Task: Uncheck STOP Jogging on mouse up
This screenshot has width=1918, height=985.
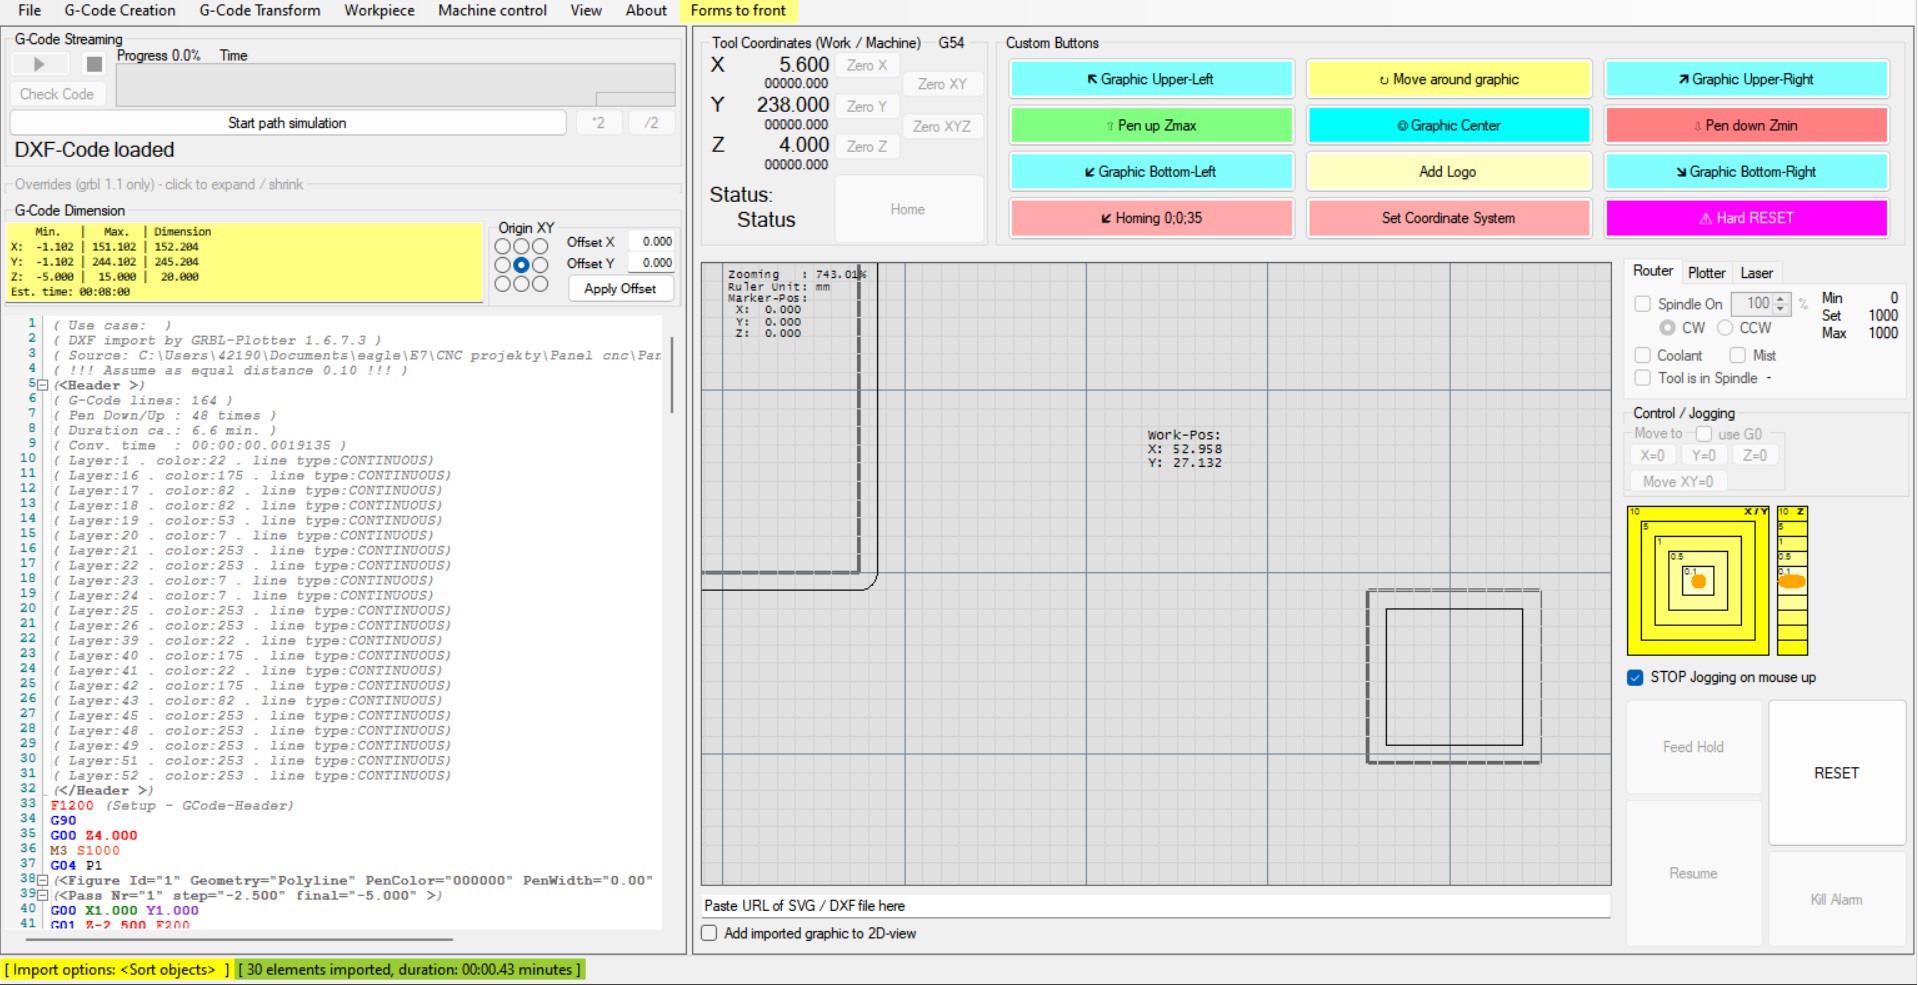Action: (1636, 678)
